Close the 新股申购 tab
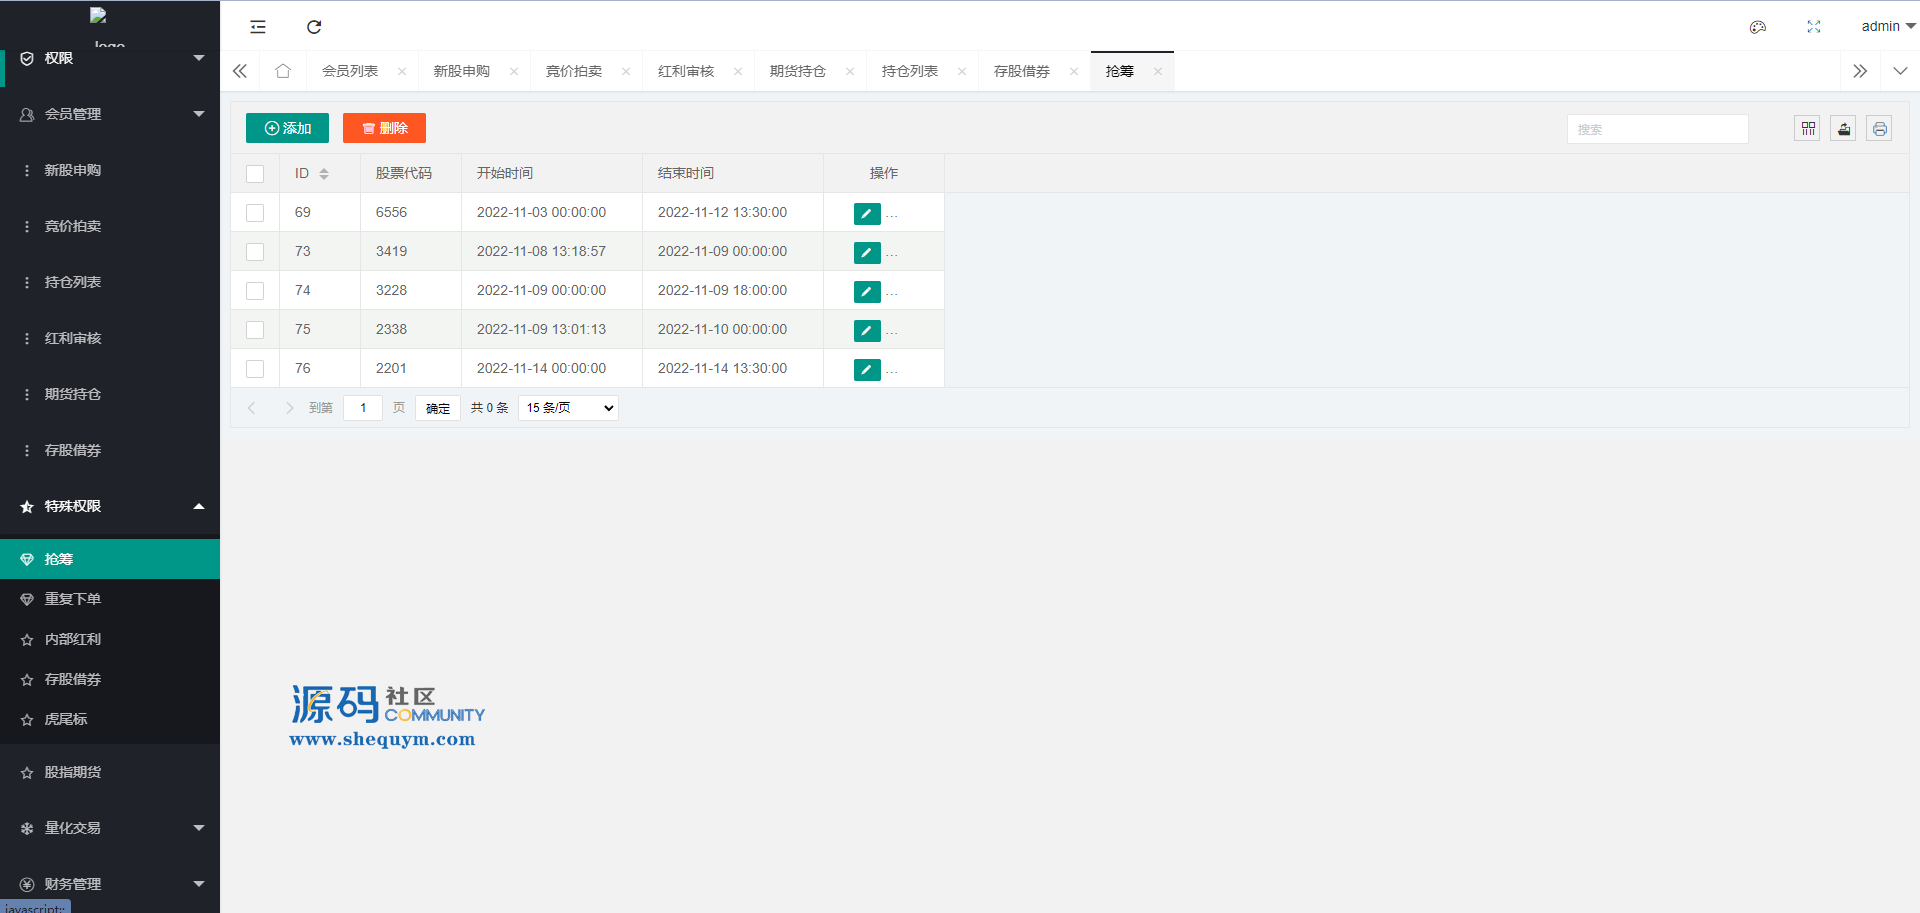The height and width of the screenshot is (913, 1920). [x=514, y=71]
